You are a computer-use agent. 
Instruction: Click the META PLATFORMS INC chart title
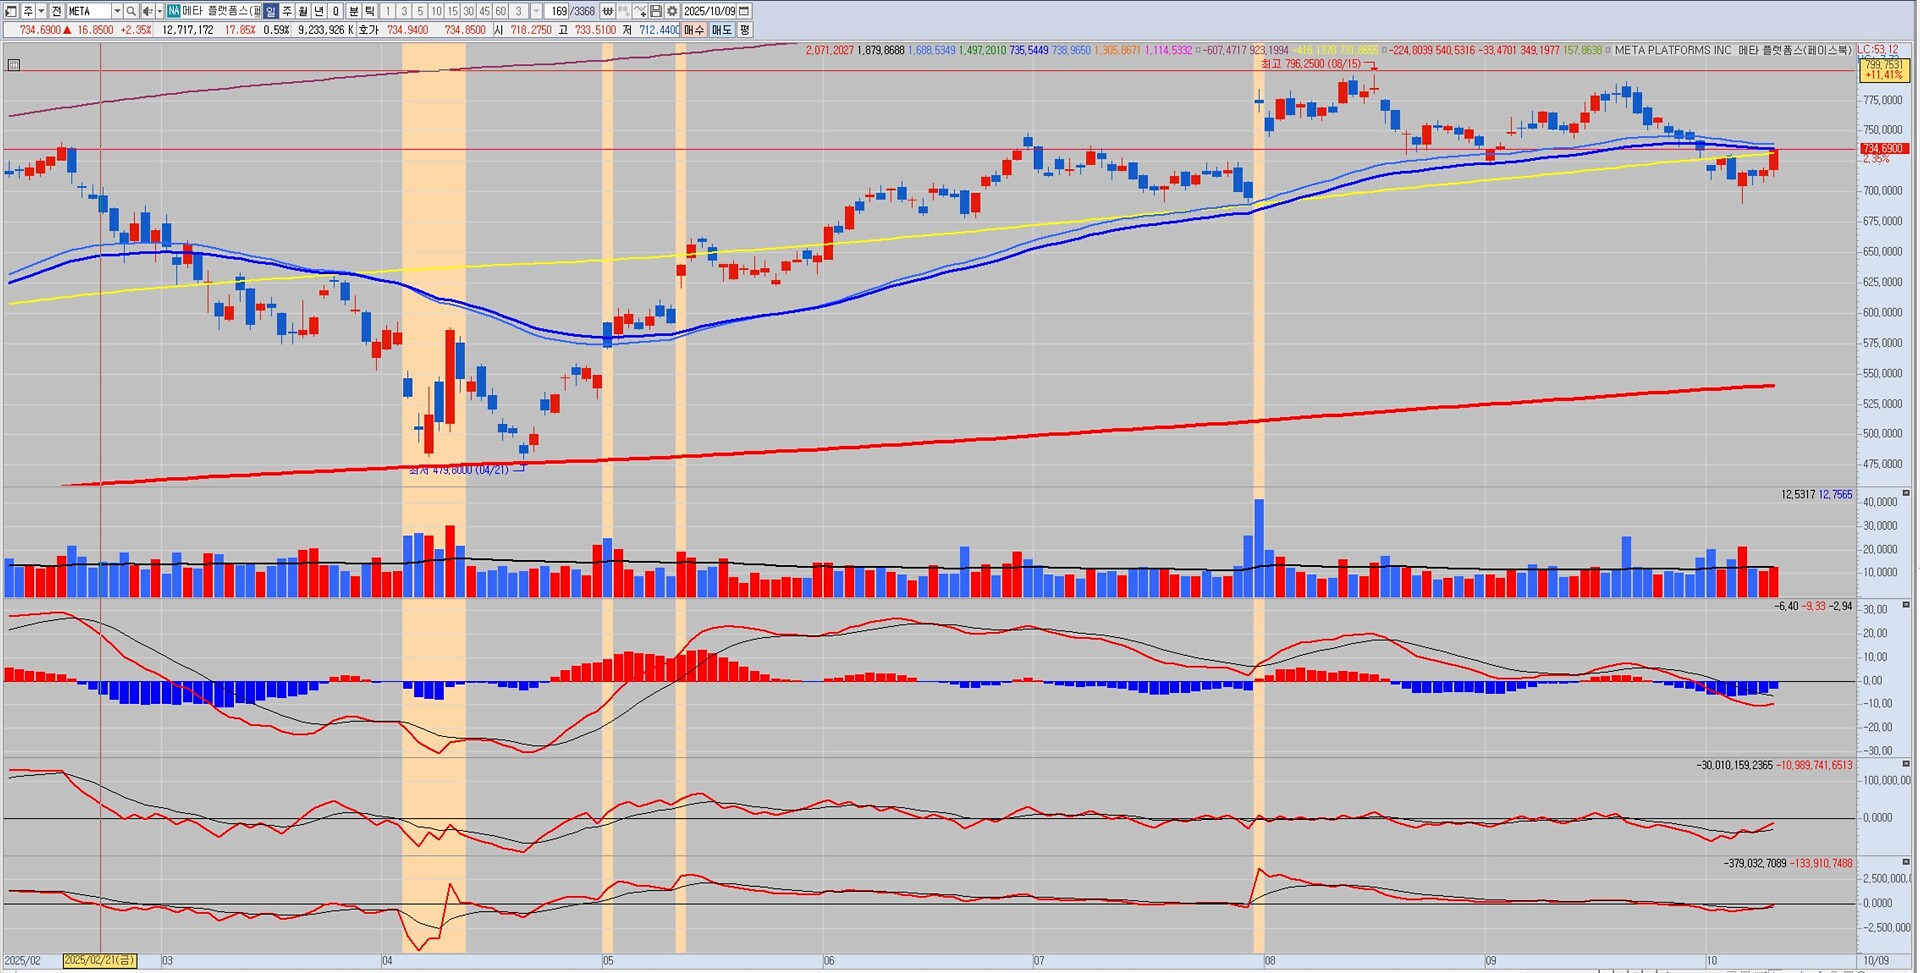coord(1672,50)
